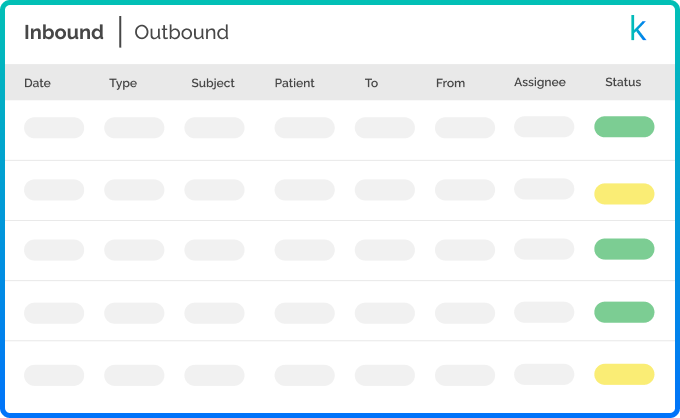Click the yellow status pill in fifth row
Screen dimensions: 680x418
(624, 375)
